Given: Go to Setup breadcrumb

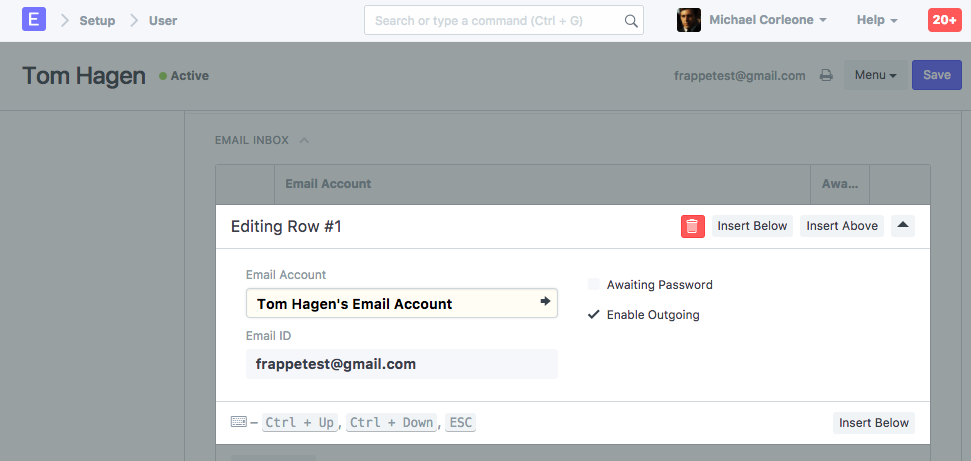Looking at the screenshot, I should pos(97,20).
